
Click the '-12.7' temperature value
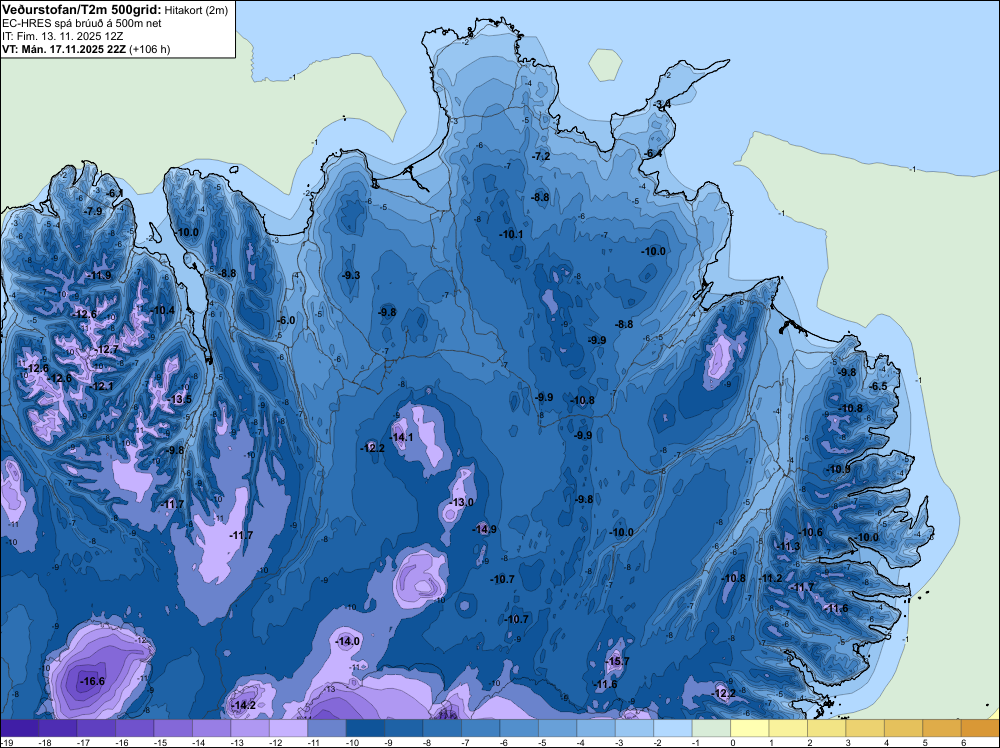(x=106, y=349)
